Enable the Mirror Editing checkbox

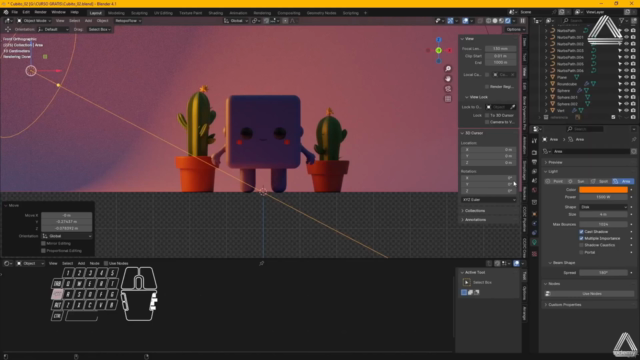coord(43,243)
